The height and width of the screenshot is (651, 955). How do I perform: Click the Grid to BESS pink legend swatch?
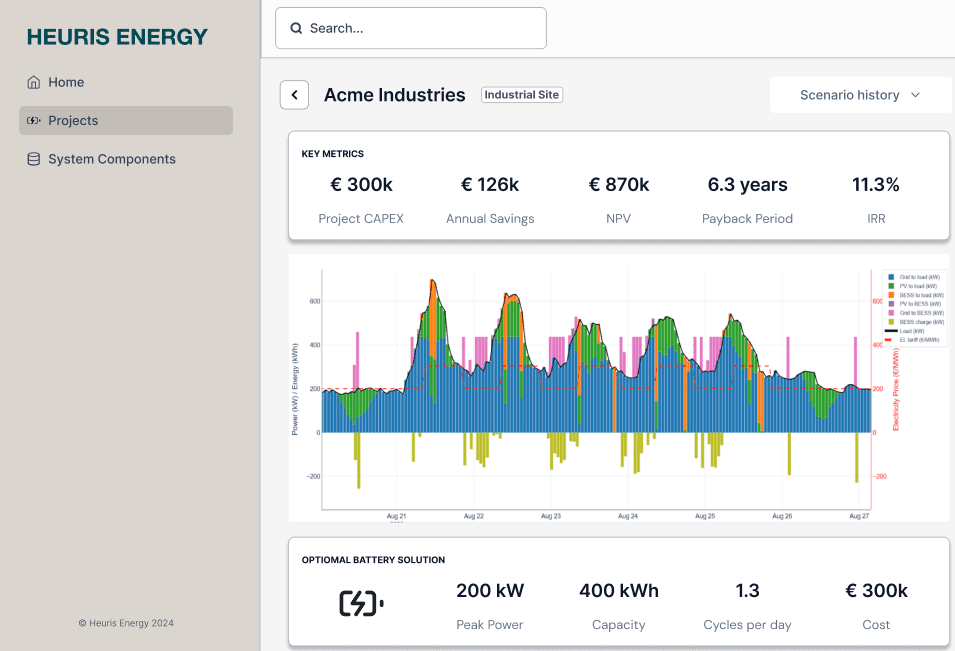pos(891,313)
